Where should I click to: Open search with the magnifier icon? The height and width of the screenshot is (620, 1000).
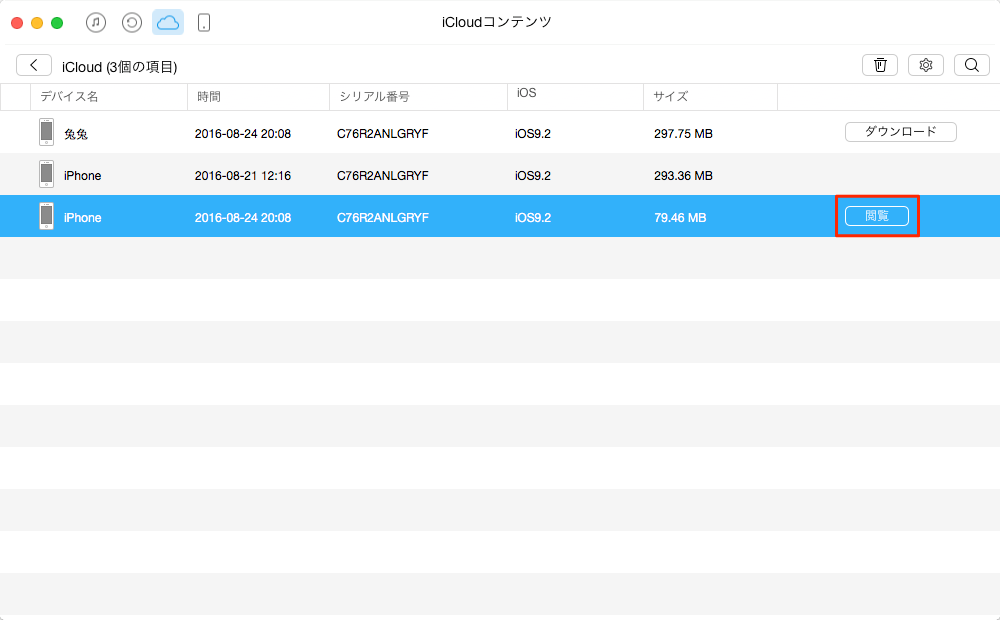tap(972, 65)
